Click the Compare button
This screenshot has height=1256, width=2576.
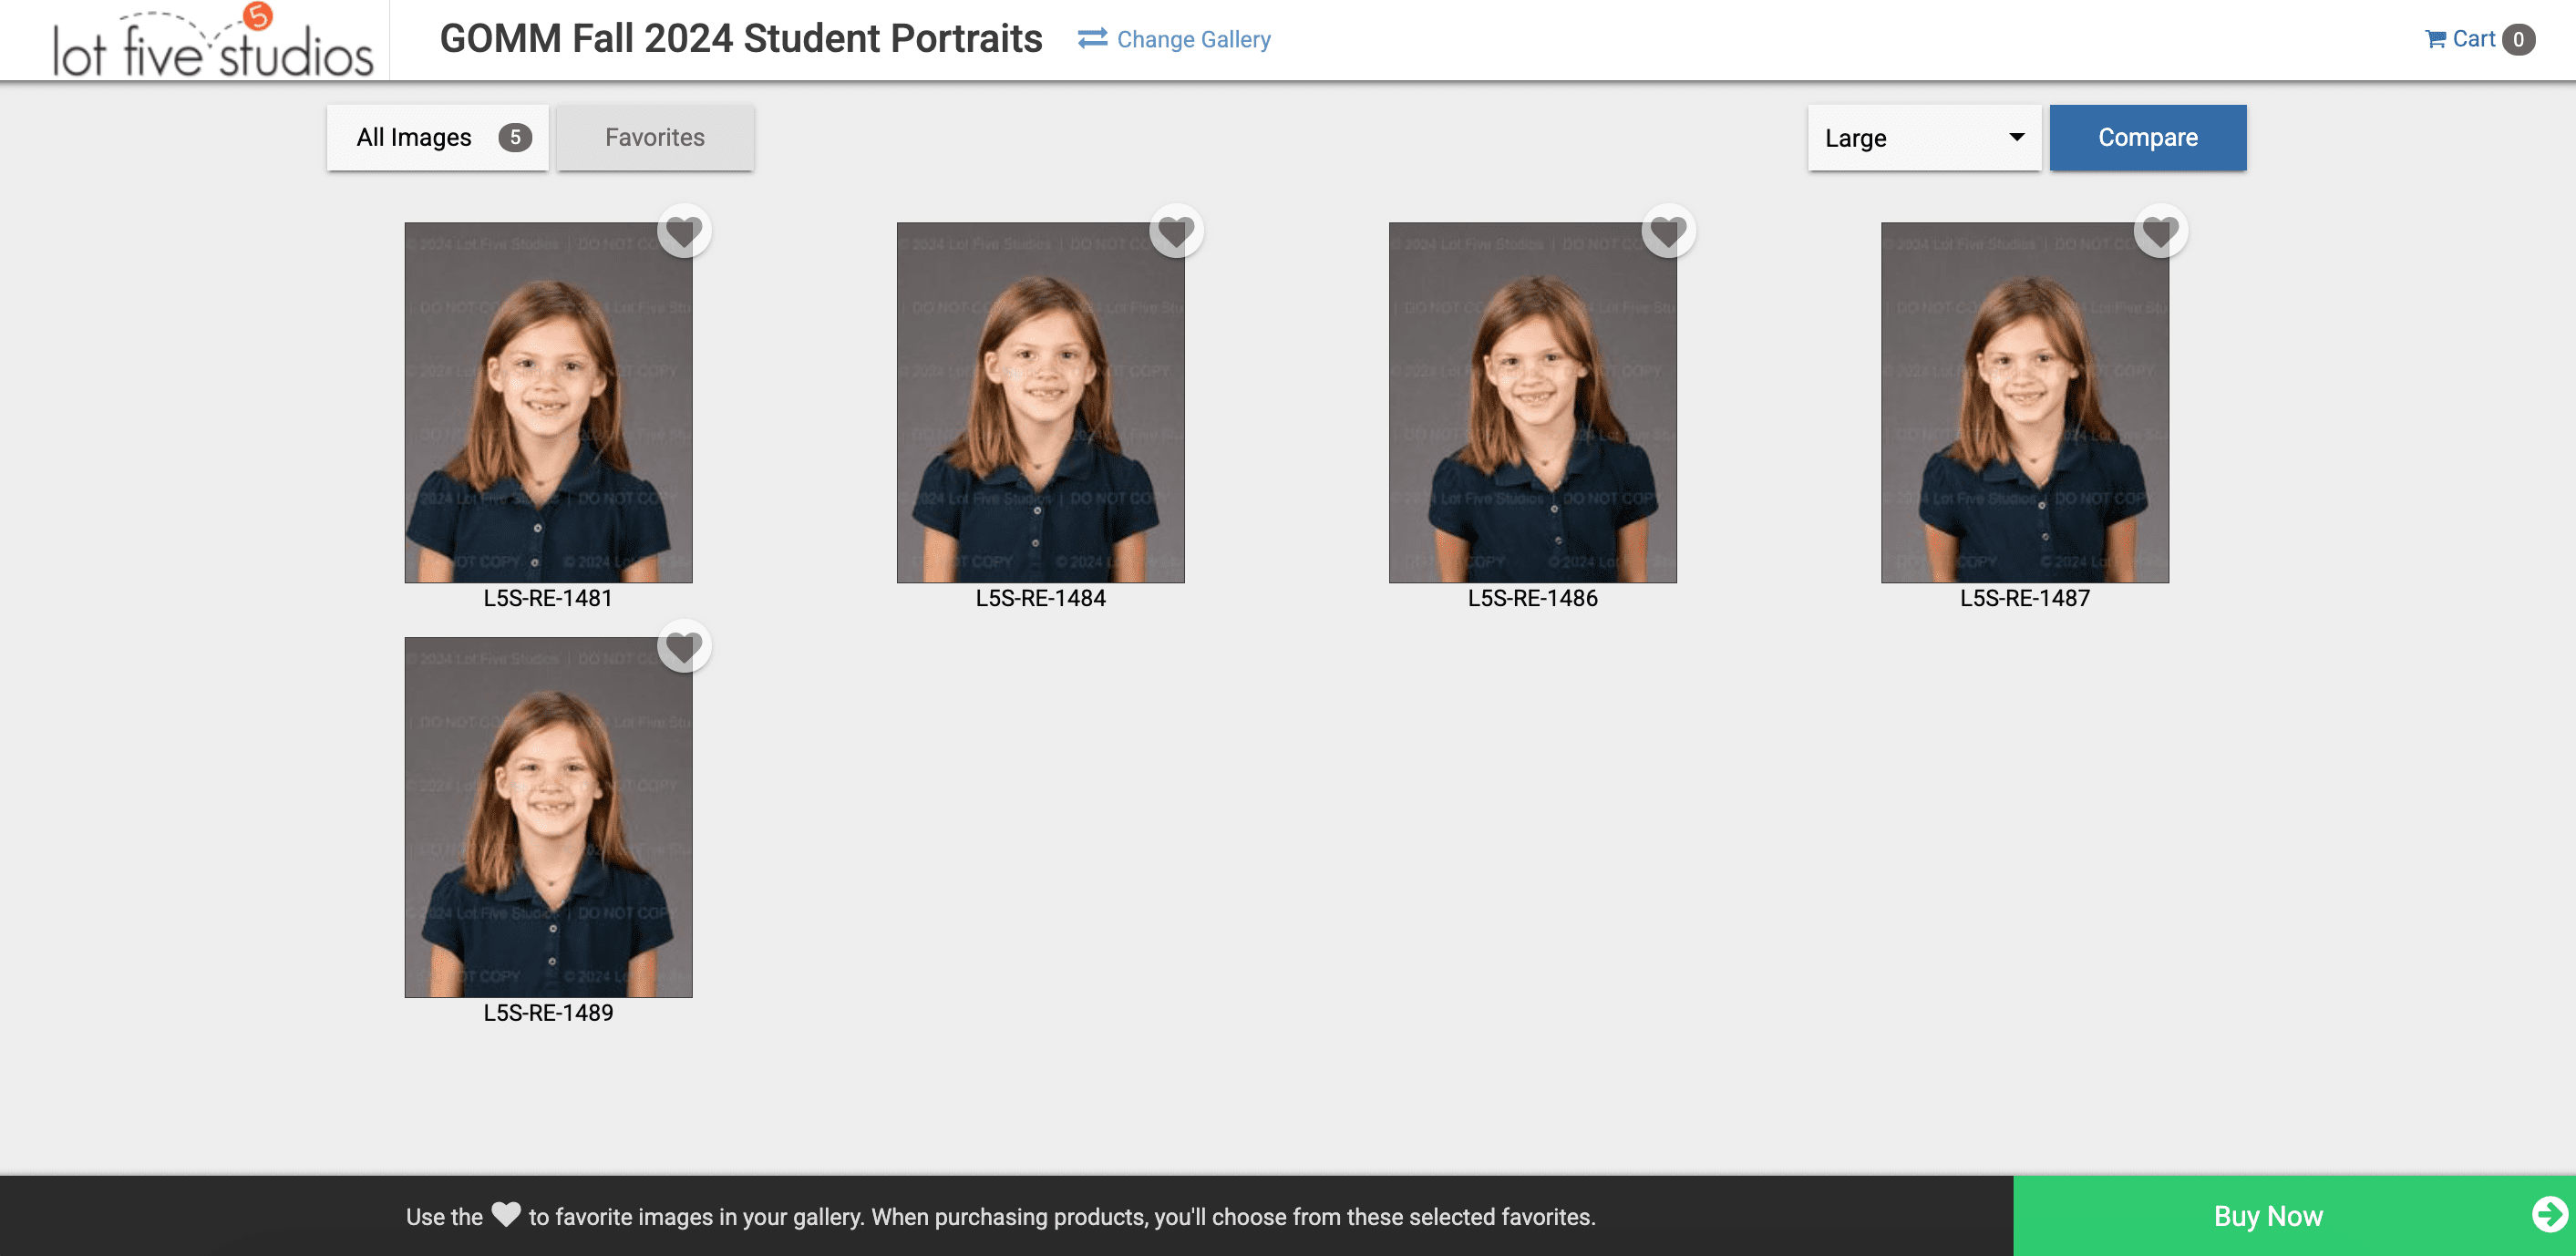(2147, 138)
